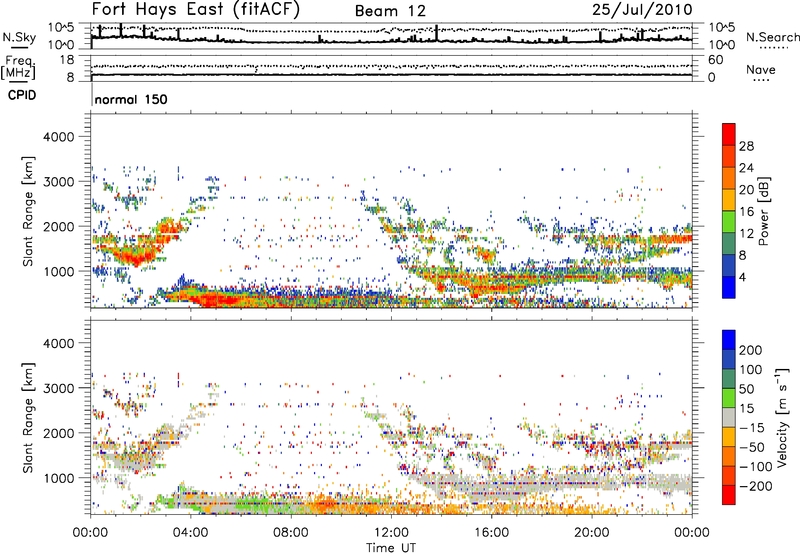The height and width of the screenshot is (554, 800).
Task: Click the 'Power [dB]' colorbar title
Action: pos(763,211)
